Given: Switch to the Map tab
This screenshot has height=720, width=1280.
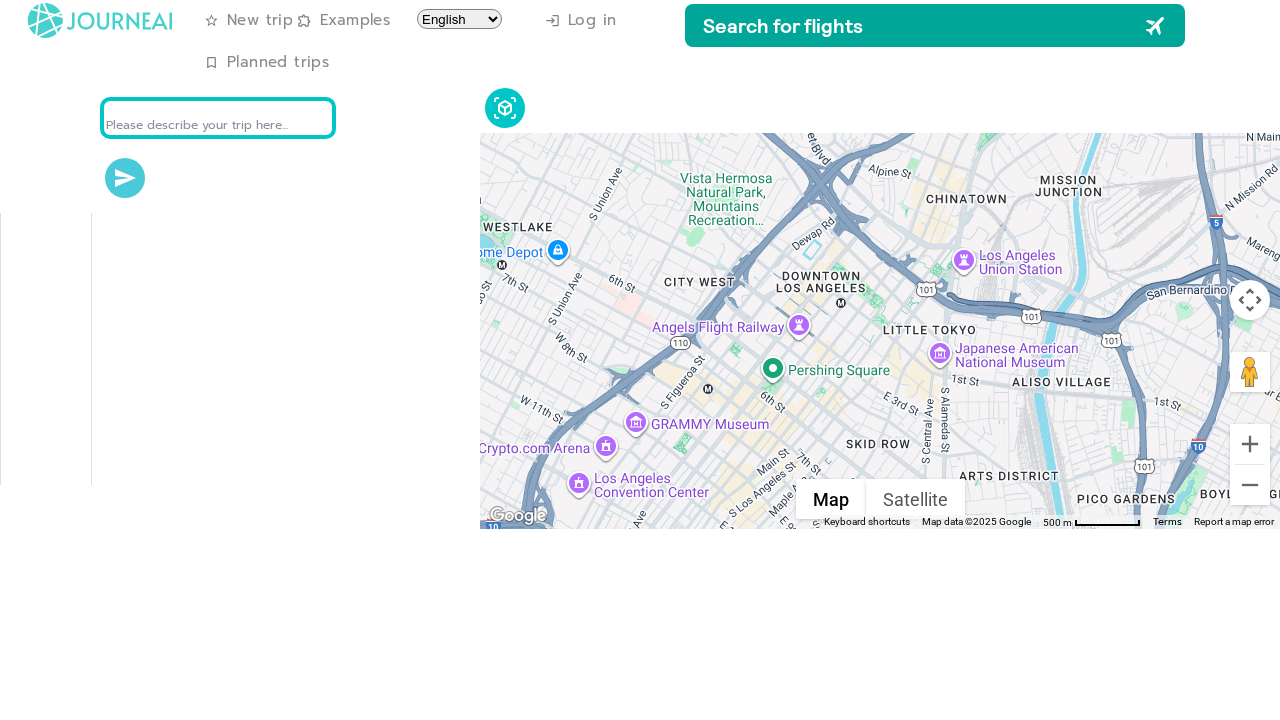Looking at the screenshot, I should pos(829,498).
